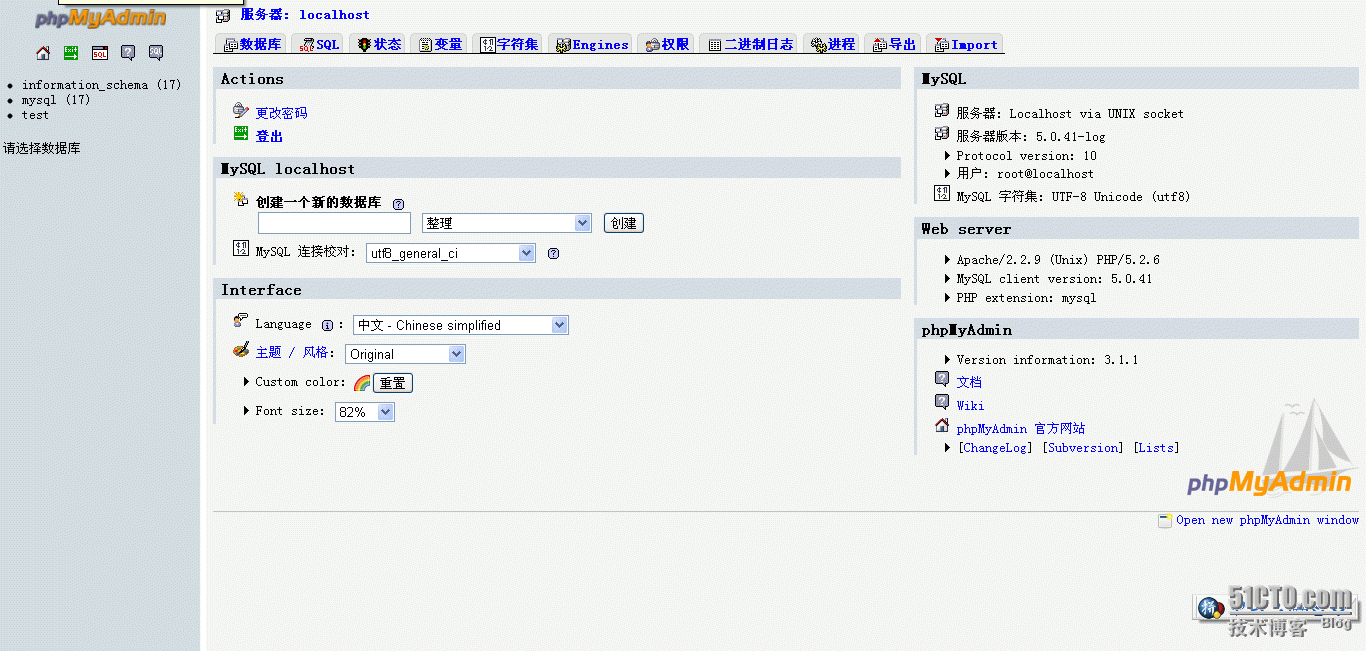Viewport: 1366px width, 651px height.
Task: Click the new database name input field
Action: (334, 223)
